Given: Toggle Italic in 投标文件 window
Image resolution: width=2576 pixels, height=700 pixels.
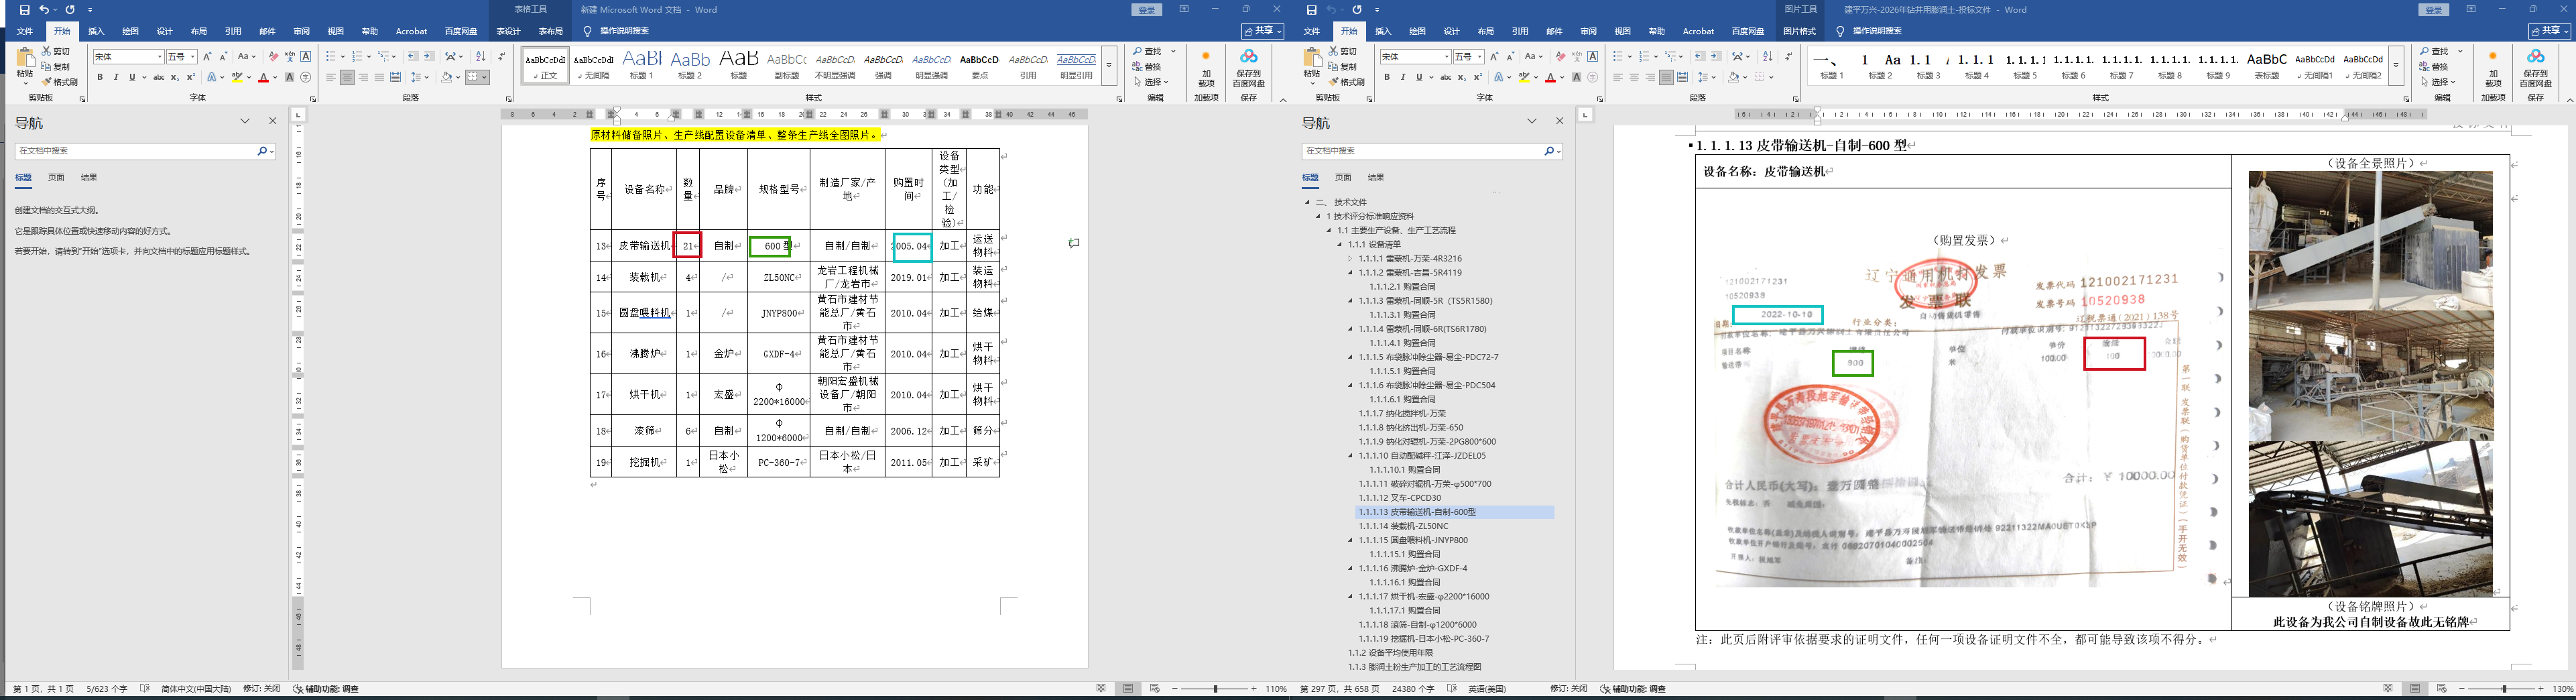Looking at the screenshot, I should [x=1403, y=77].
